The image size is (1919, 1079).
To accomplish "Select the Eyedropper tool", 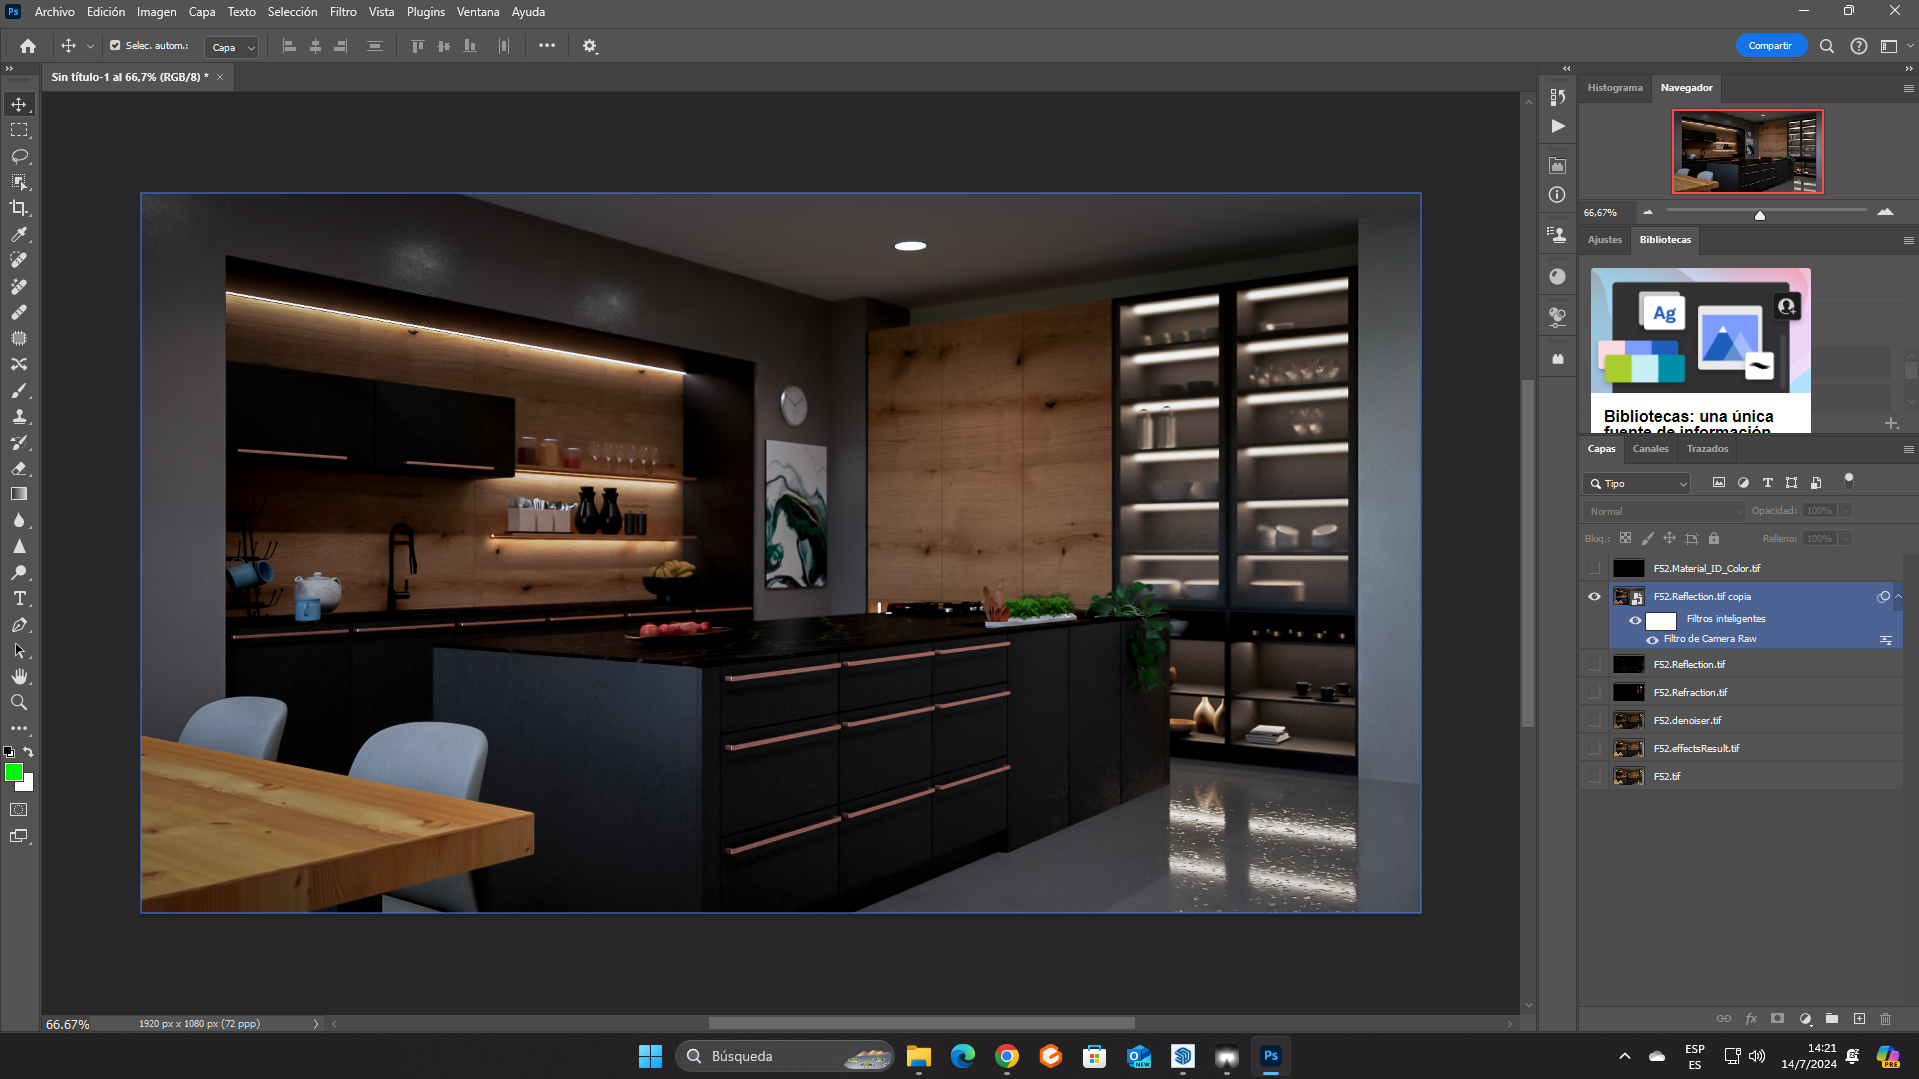I will tap(19, 234).
